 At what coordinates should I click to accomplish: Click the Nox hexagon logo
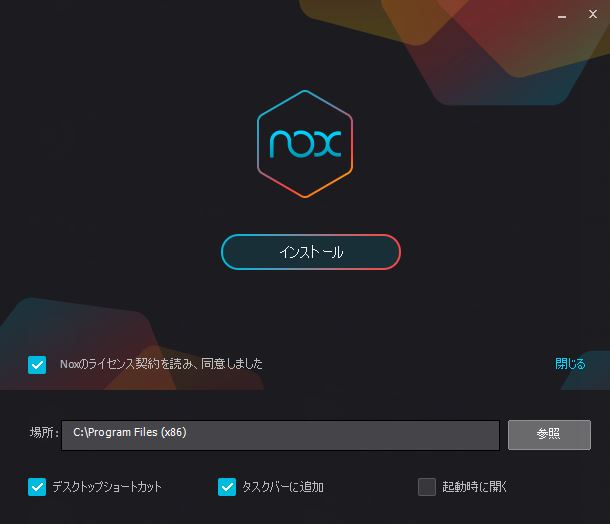(305, 144)
